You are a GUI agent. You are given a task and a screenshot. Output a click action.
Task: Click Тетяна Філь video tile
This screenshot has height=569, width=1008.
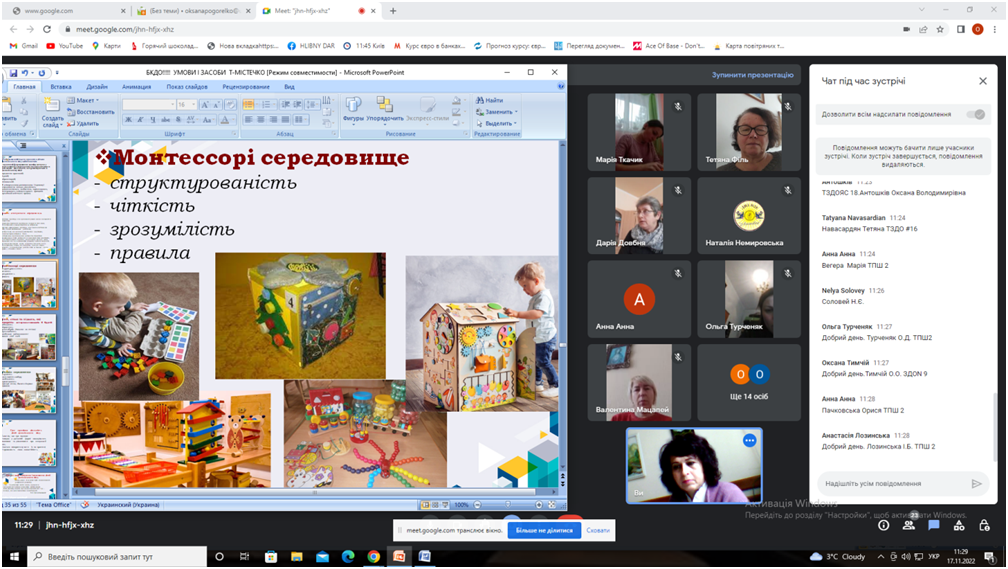(x=749, y=132)
